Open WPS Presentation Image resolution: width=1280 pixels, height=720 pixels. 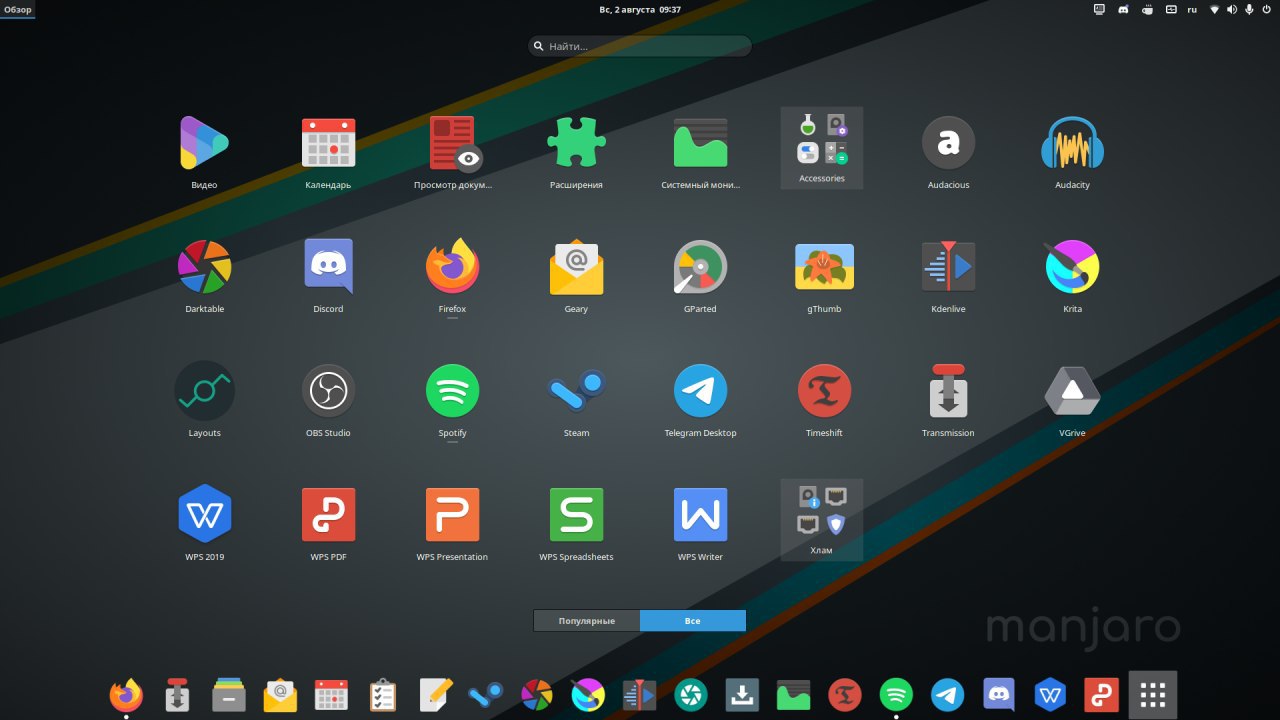coord(452,515)
